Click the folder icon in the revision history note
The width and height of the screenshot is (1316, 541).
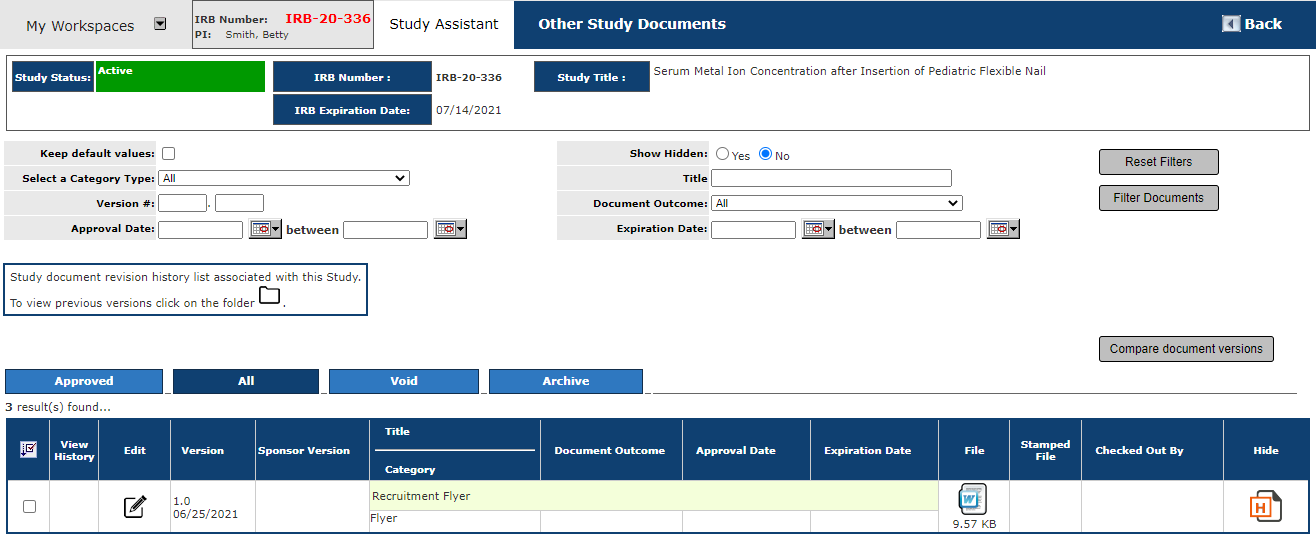point(270,296)
